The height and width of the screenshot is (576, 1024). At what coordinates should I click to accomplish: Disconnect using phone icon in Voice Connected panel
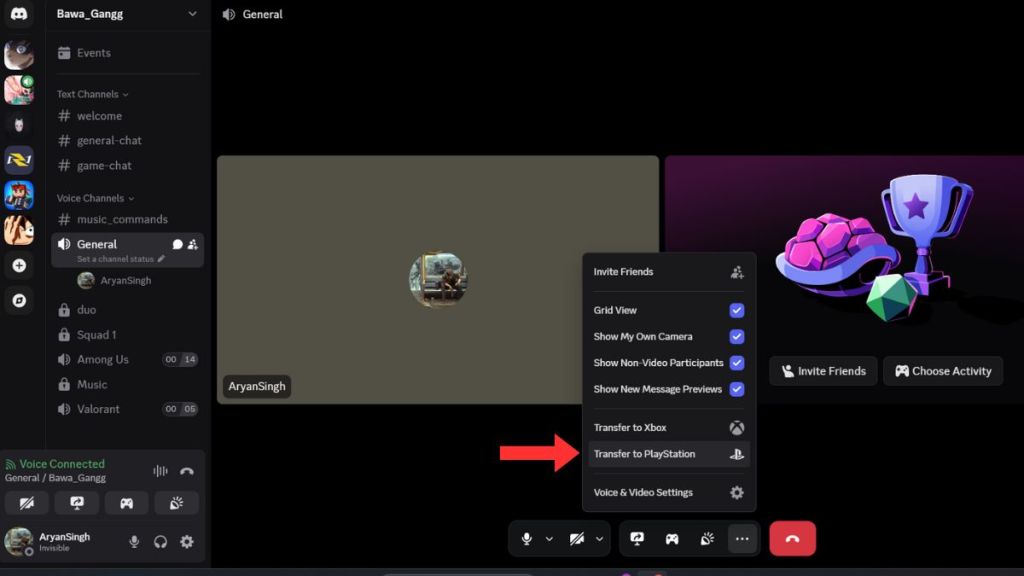point(187,471)
